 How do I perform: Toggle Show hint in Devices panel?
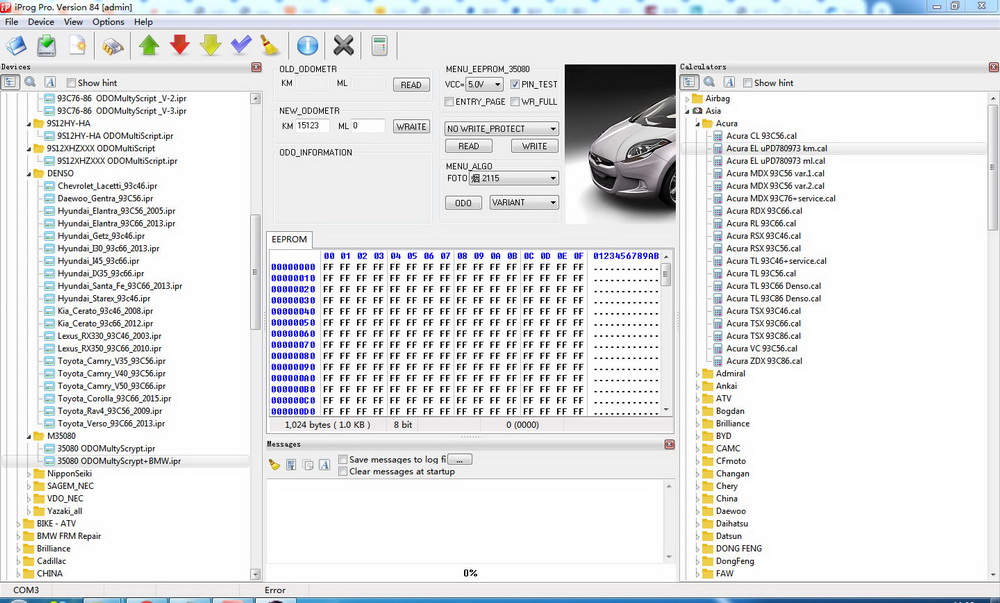(71, 83)
